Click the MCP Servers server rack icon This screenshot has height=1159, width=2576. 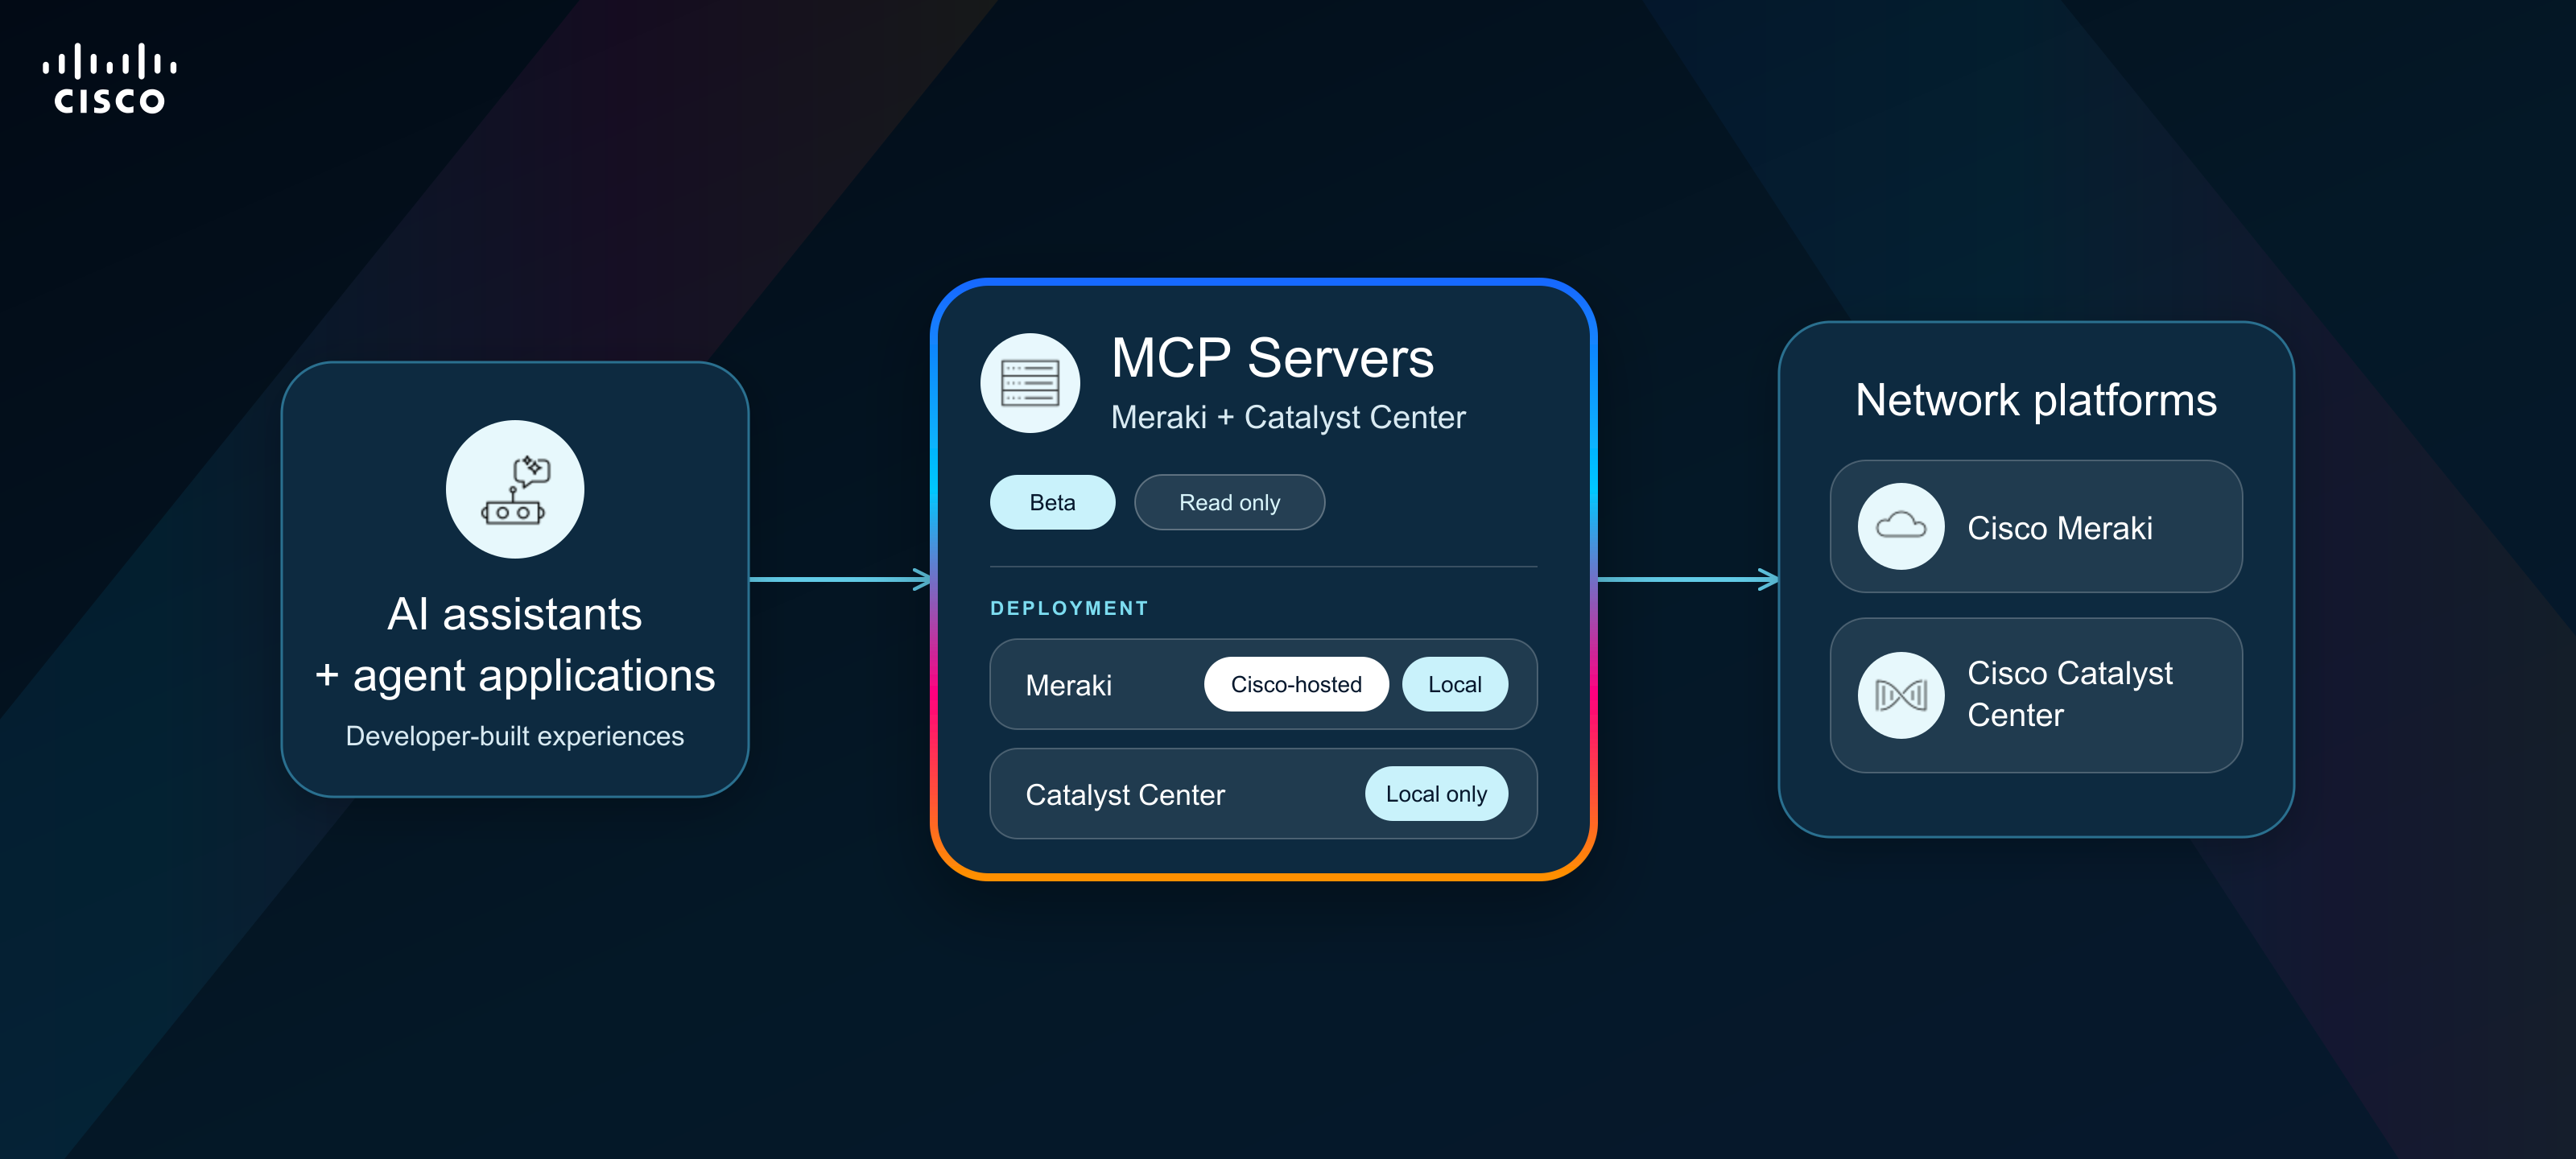[1030, 383]
